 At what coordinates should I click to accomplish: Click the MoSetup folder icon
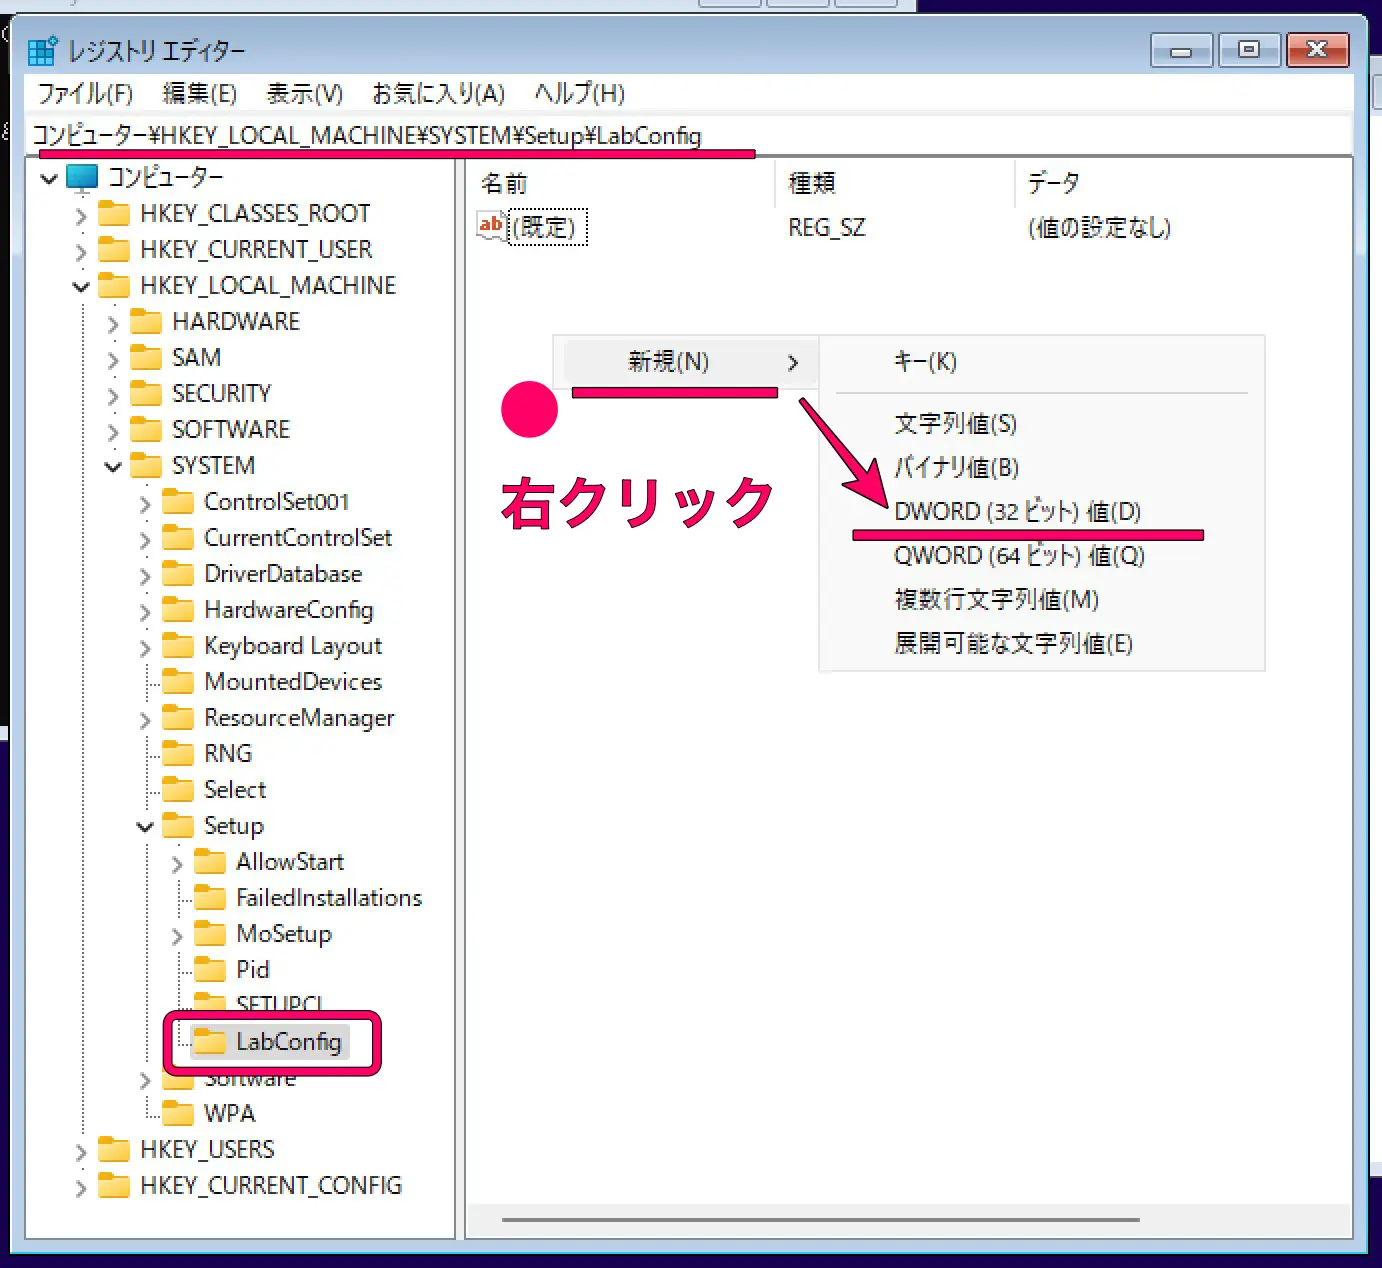211,933
